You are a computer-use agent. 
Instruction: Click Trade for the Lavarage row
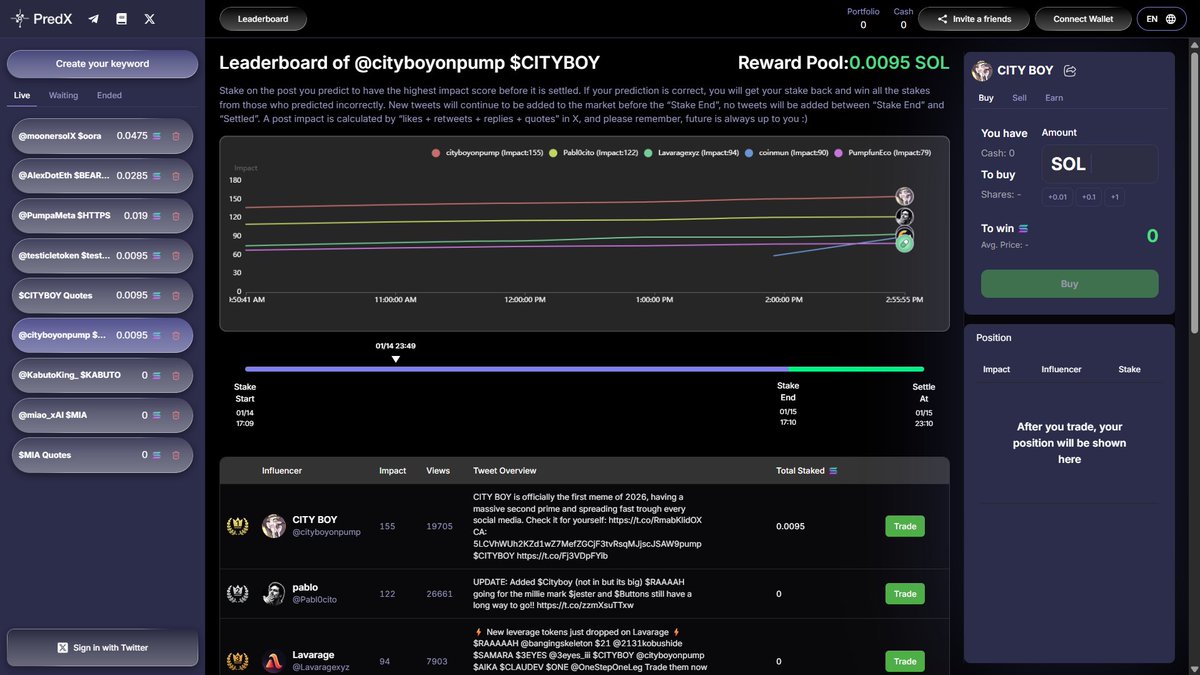pyautogui.click(x=905, y=661)
